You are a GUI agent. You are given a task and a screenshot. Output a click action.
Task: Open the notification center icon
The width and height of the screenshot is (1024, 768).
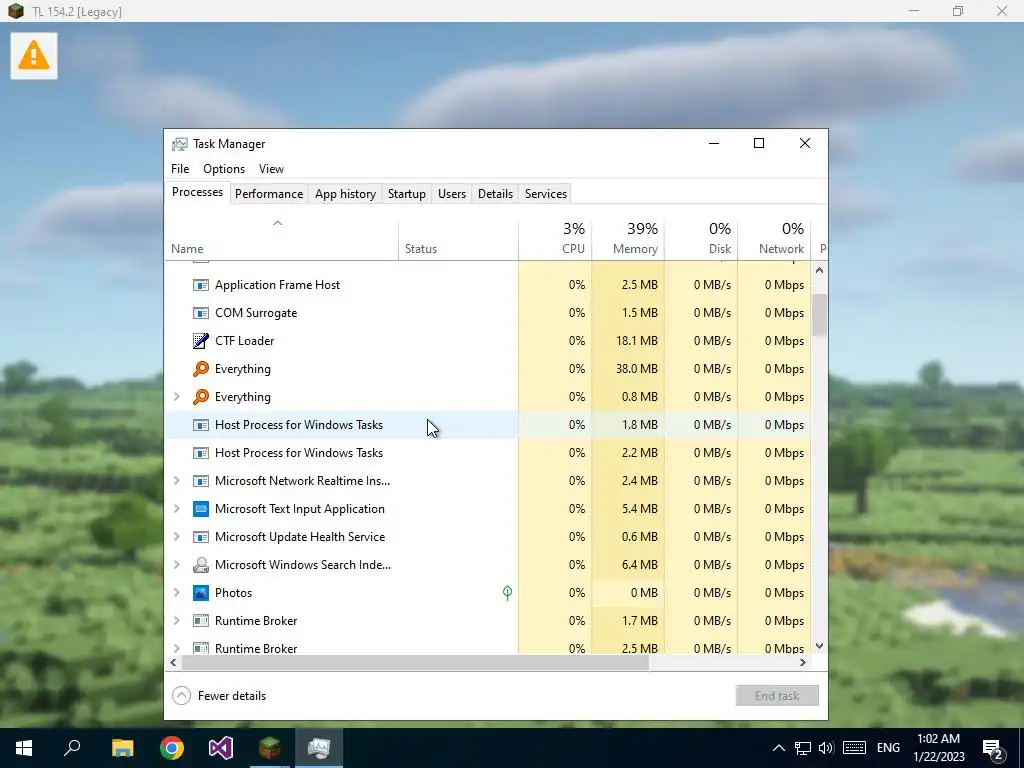point(993,749)
